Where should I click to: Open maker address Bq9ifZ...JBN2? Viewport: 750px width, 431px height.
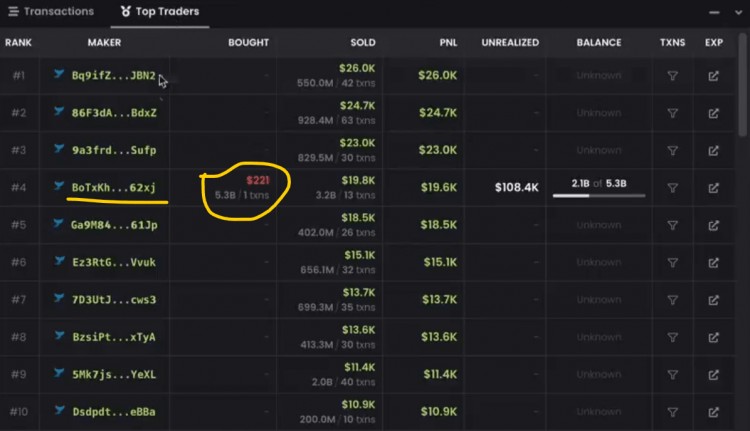click(x=113, y=76)
